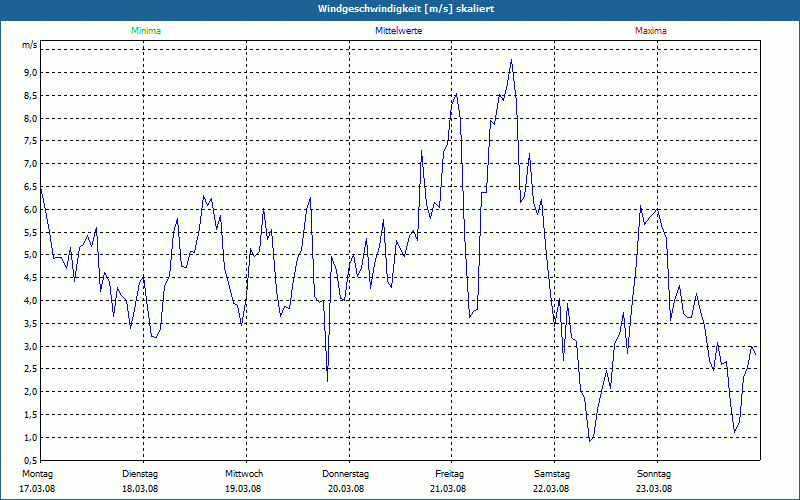800x500 pixels.
Task: Click the Samstag day label
Action: [x=552, y=474]
